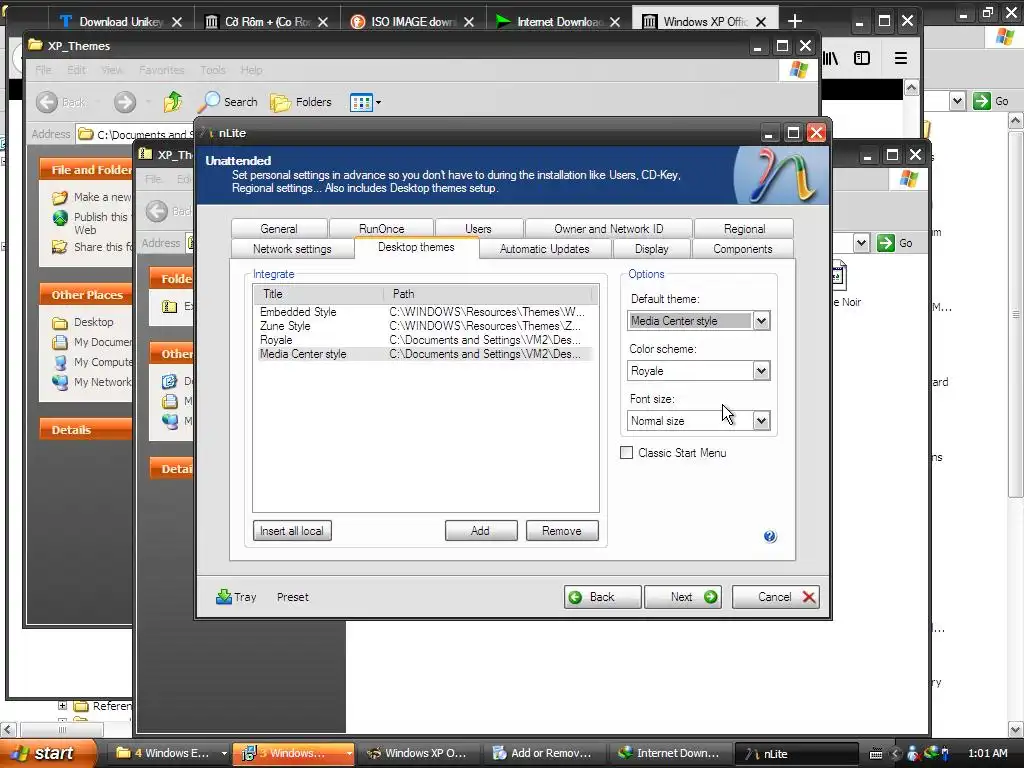The width and height of the screenshot is (1024, 768).
Task: Click the Up folder icon in the XP_Themes window
Action: [x=173, y=102]
